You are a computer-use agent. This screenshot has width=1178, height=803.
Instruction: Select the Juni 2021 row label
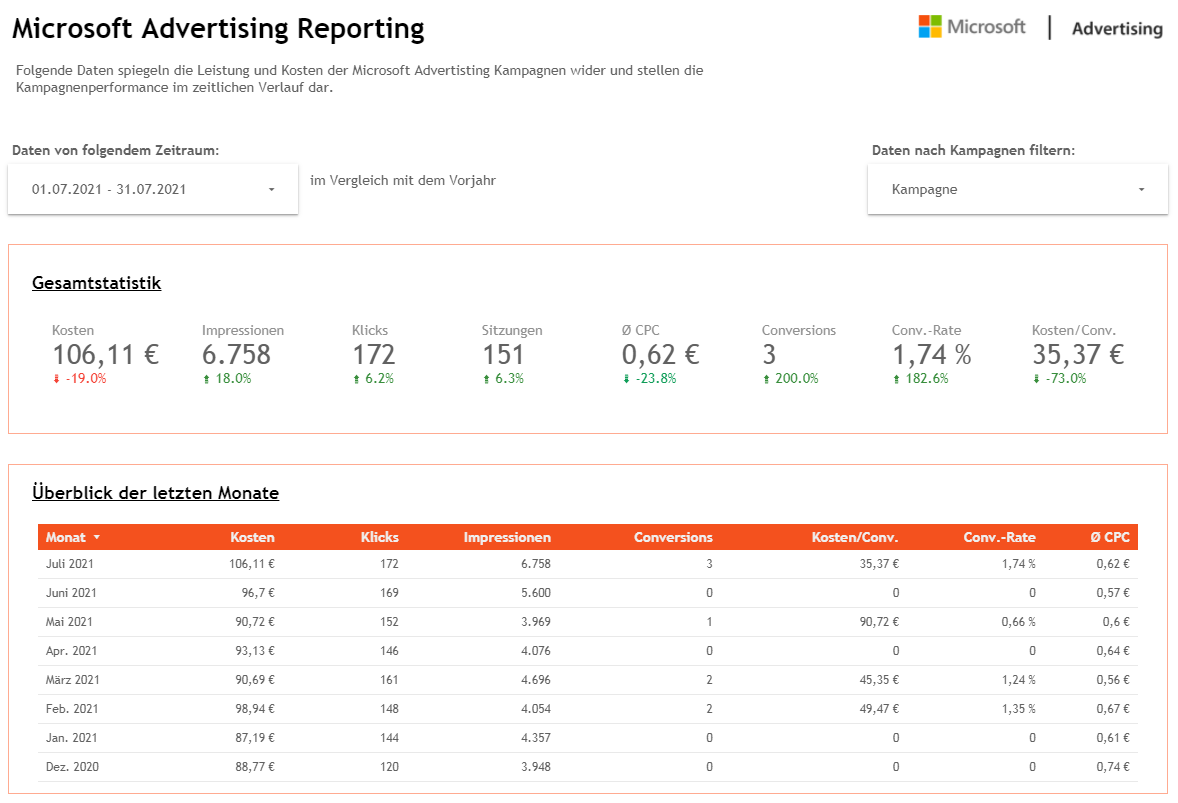point(71,593)
